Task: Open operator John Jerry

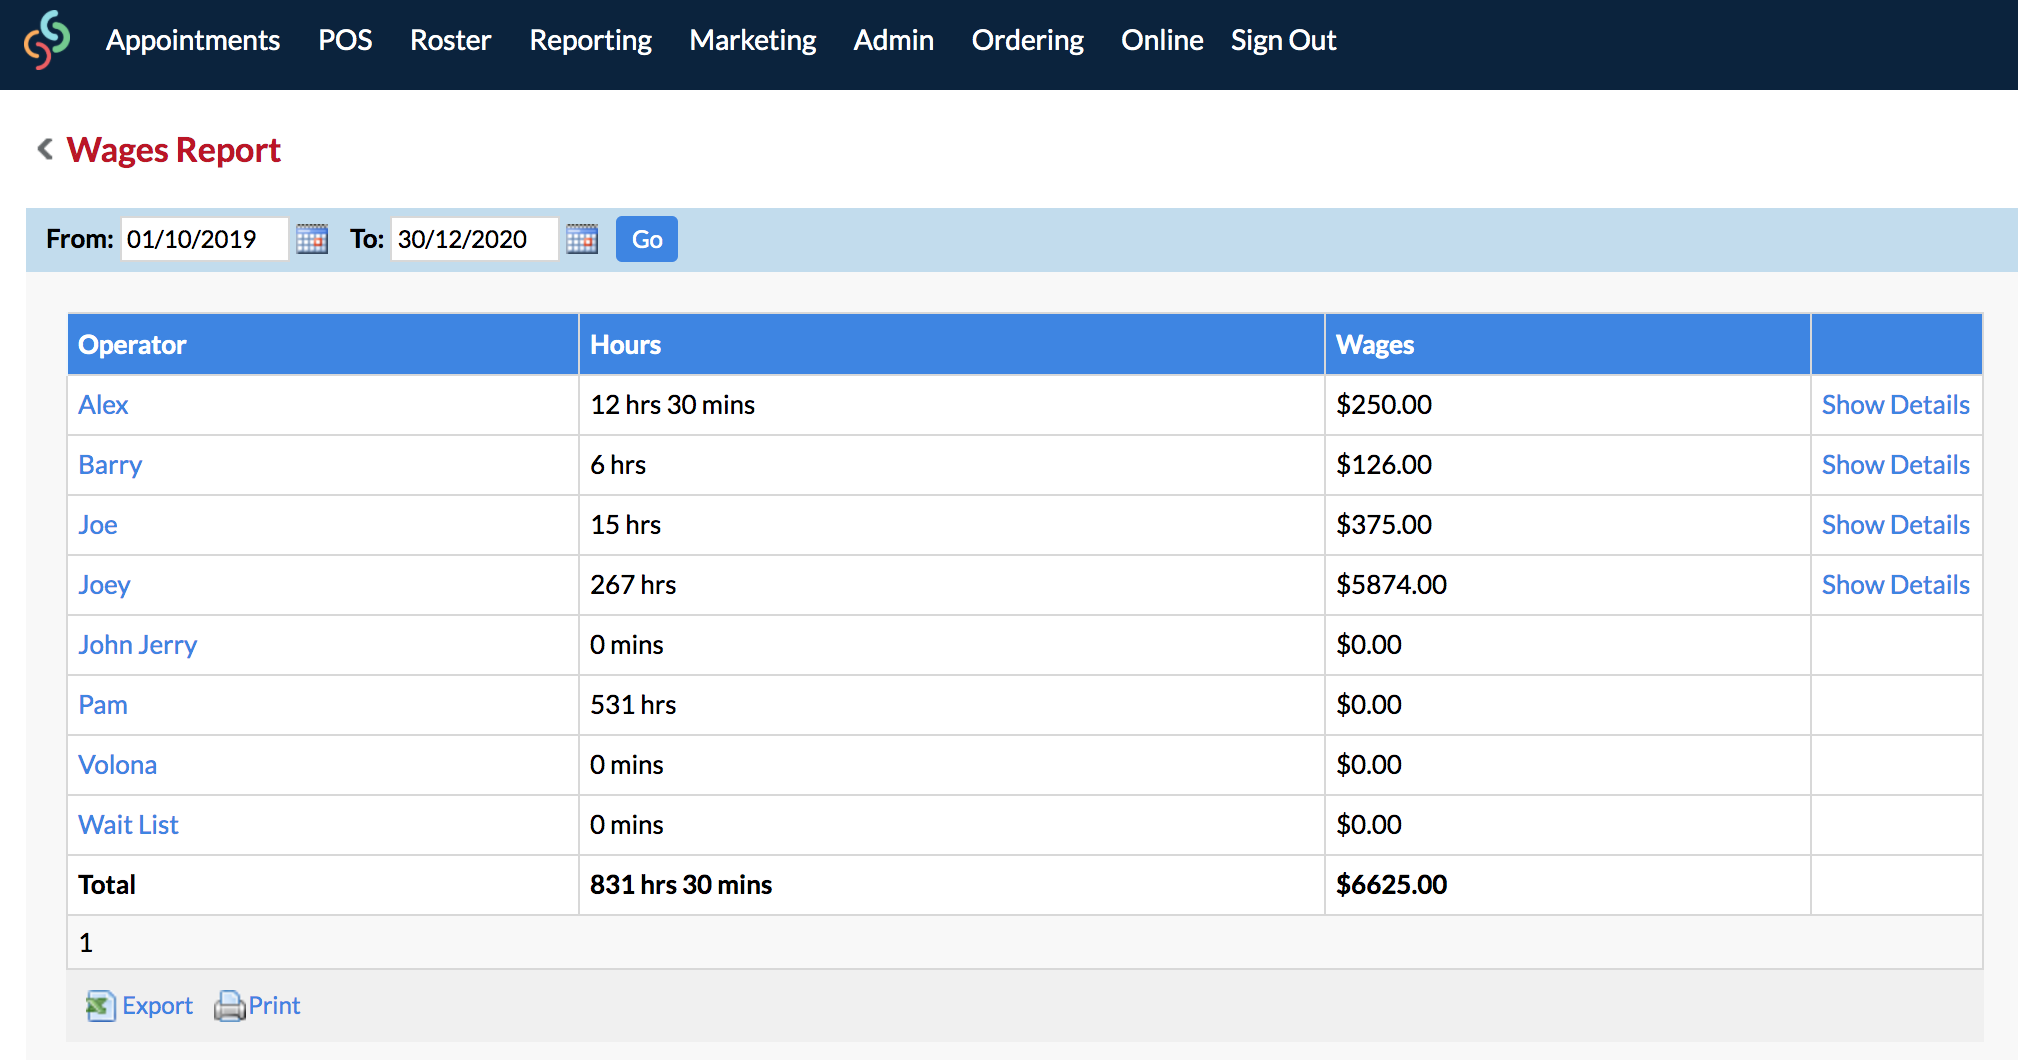Action: [x=138, y=645]
